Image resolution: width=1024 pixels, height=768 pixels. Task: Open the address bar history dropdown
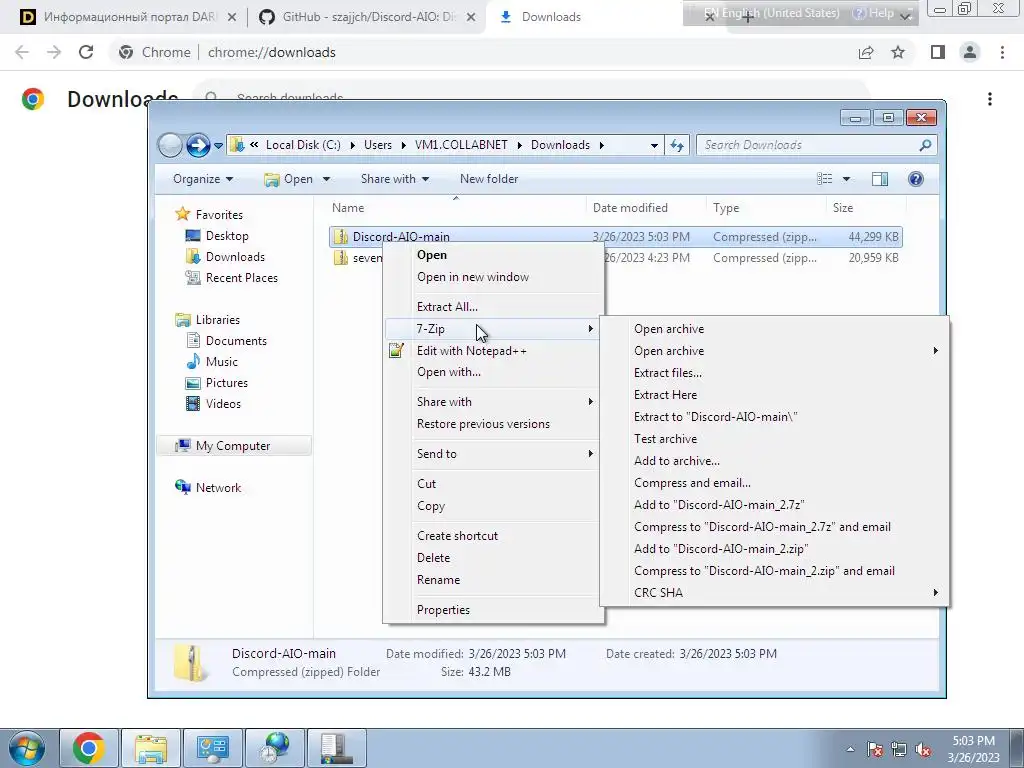654,146
